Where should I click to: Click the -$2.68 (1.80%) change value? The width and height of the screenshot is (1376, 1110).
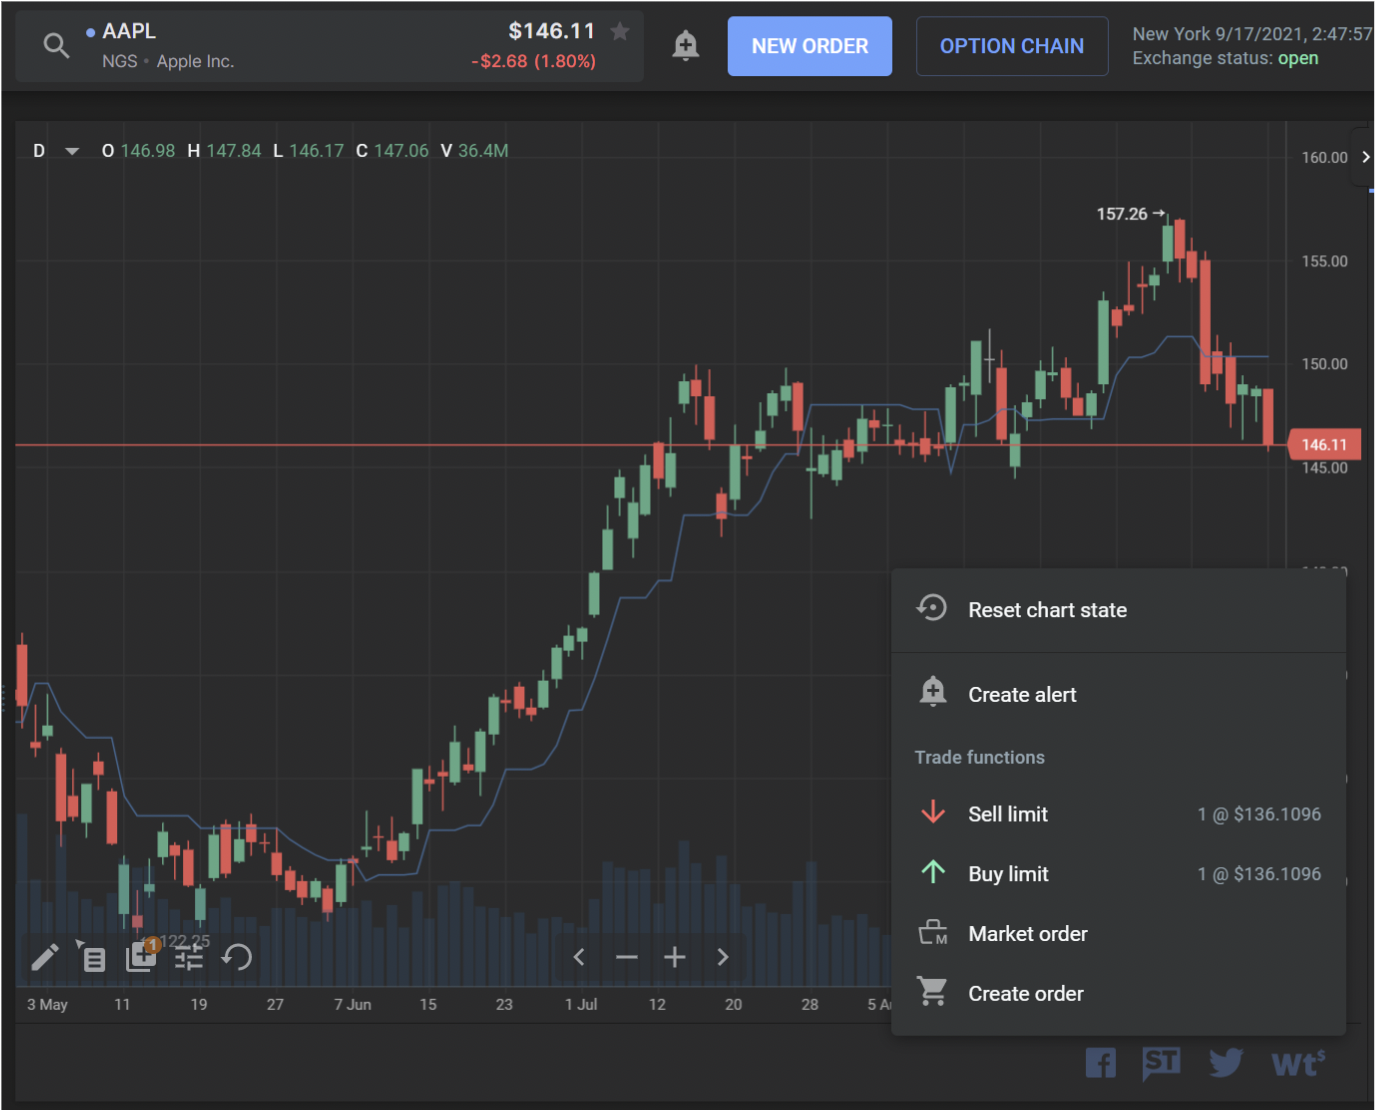coord(533,61)
